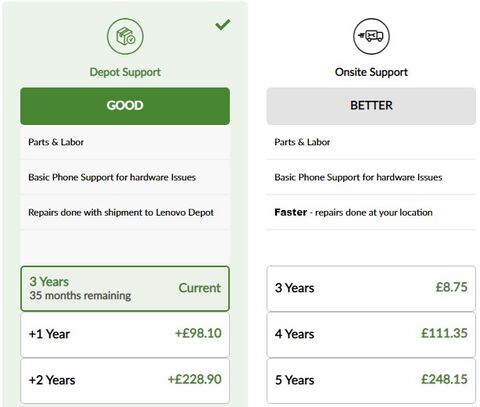Click Basic Phone Support row in Depot column
The height and width of the screenshot is (407, 480).
[125, 177]
